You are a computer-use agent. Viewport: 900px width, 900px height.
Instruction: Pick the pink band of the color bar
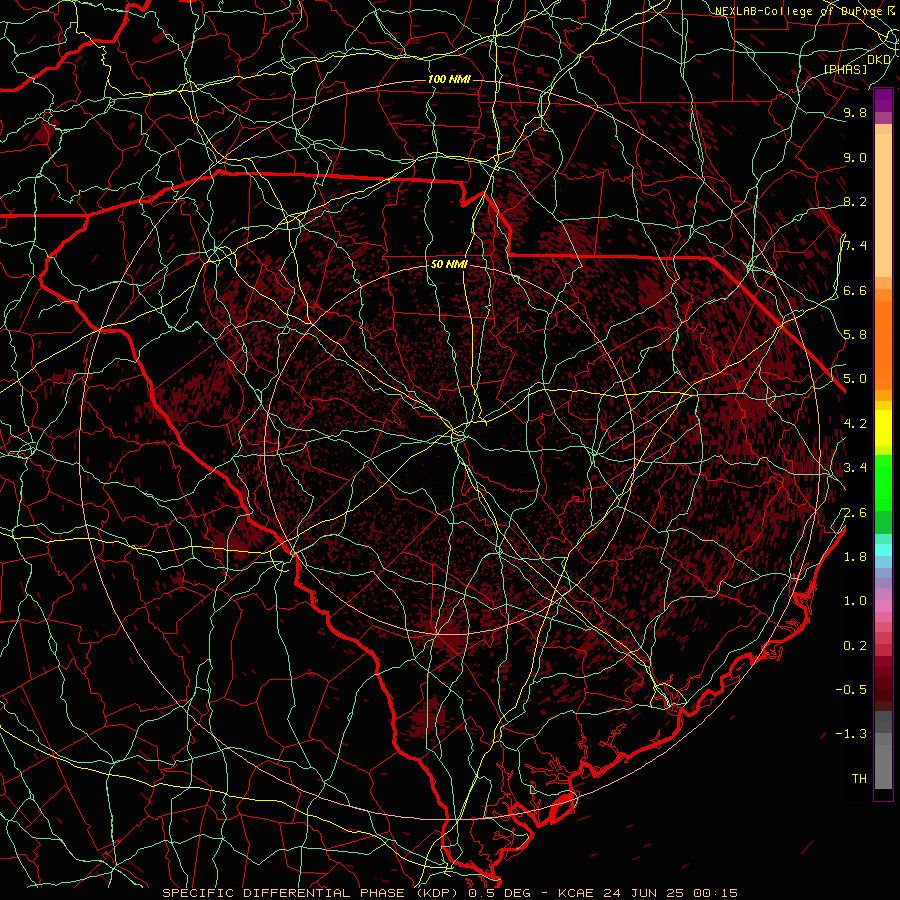click(x=883, y=606)
